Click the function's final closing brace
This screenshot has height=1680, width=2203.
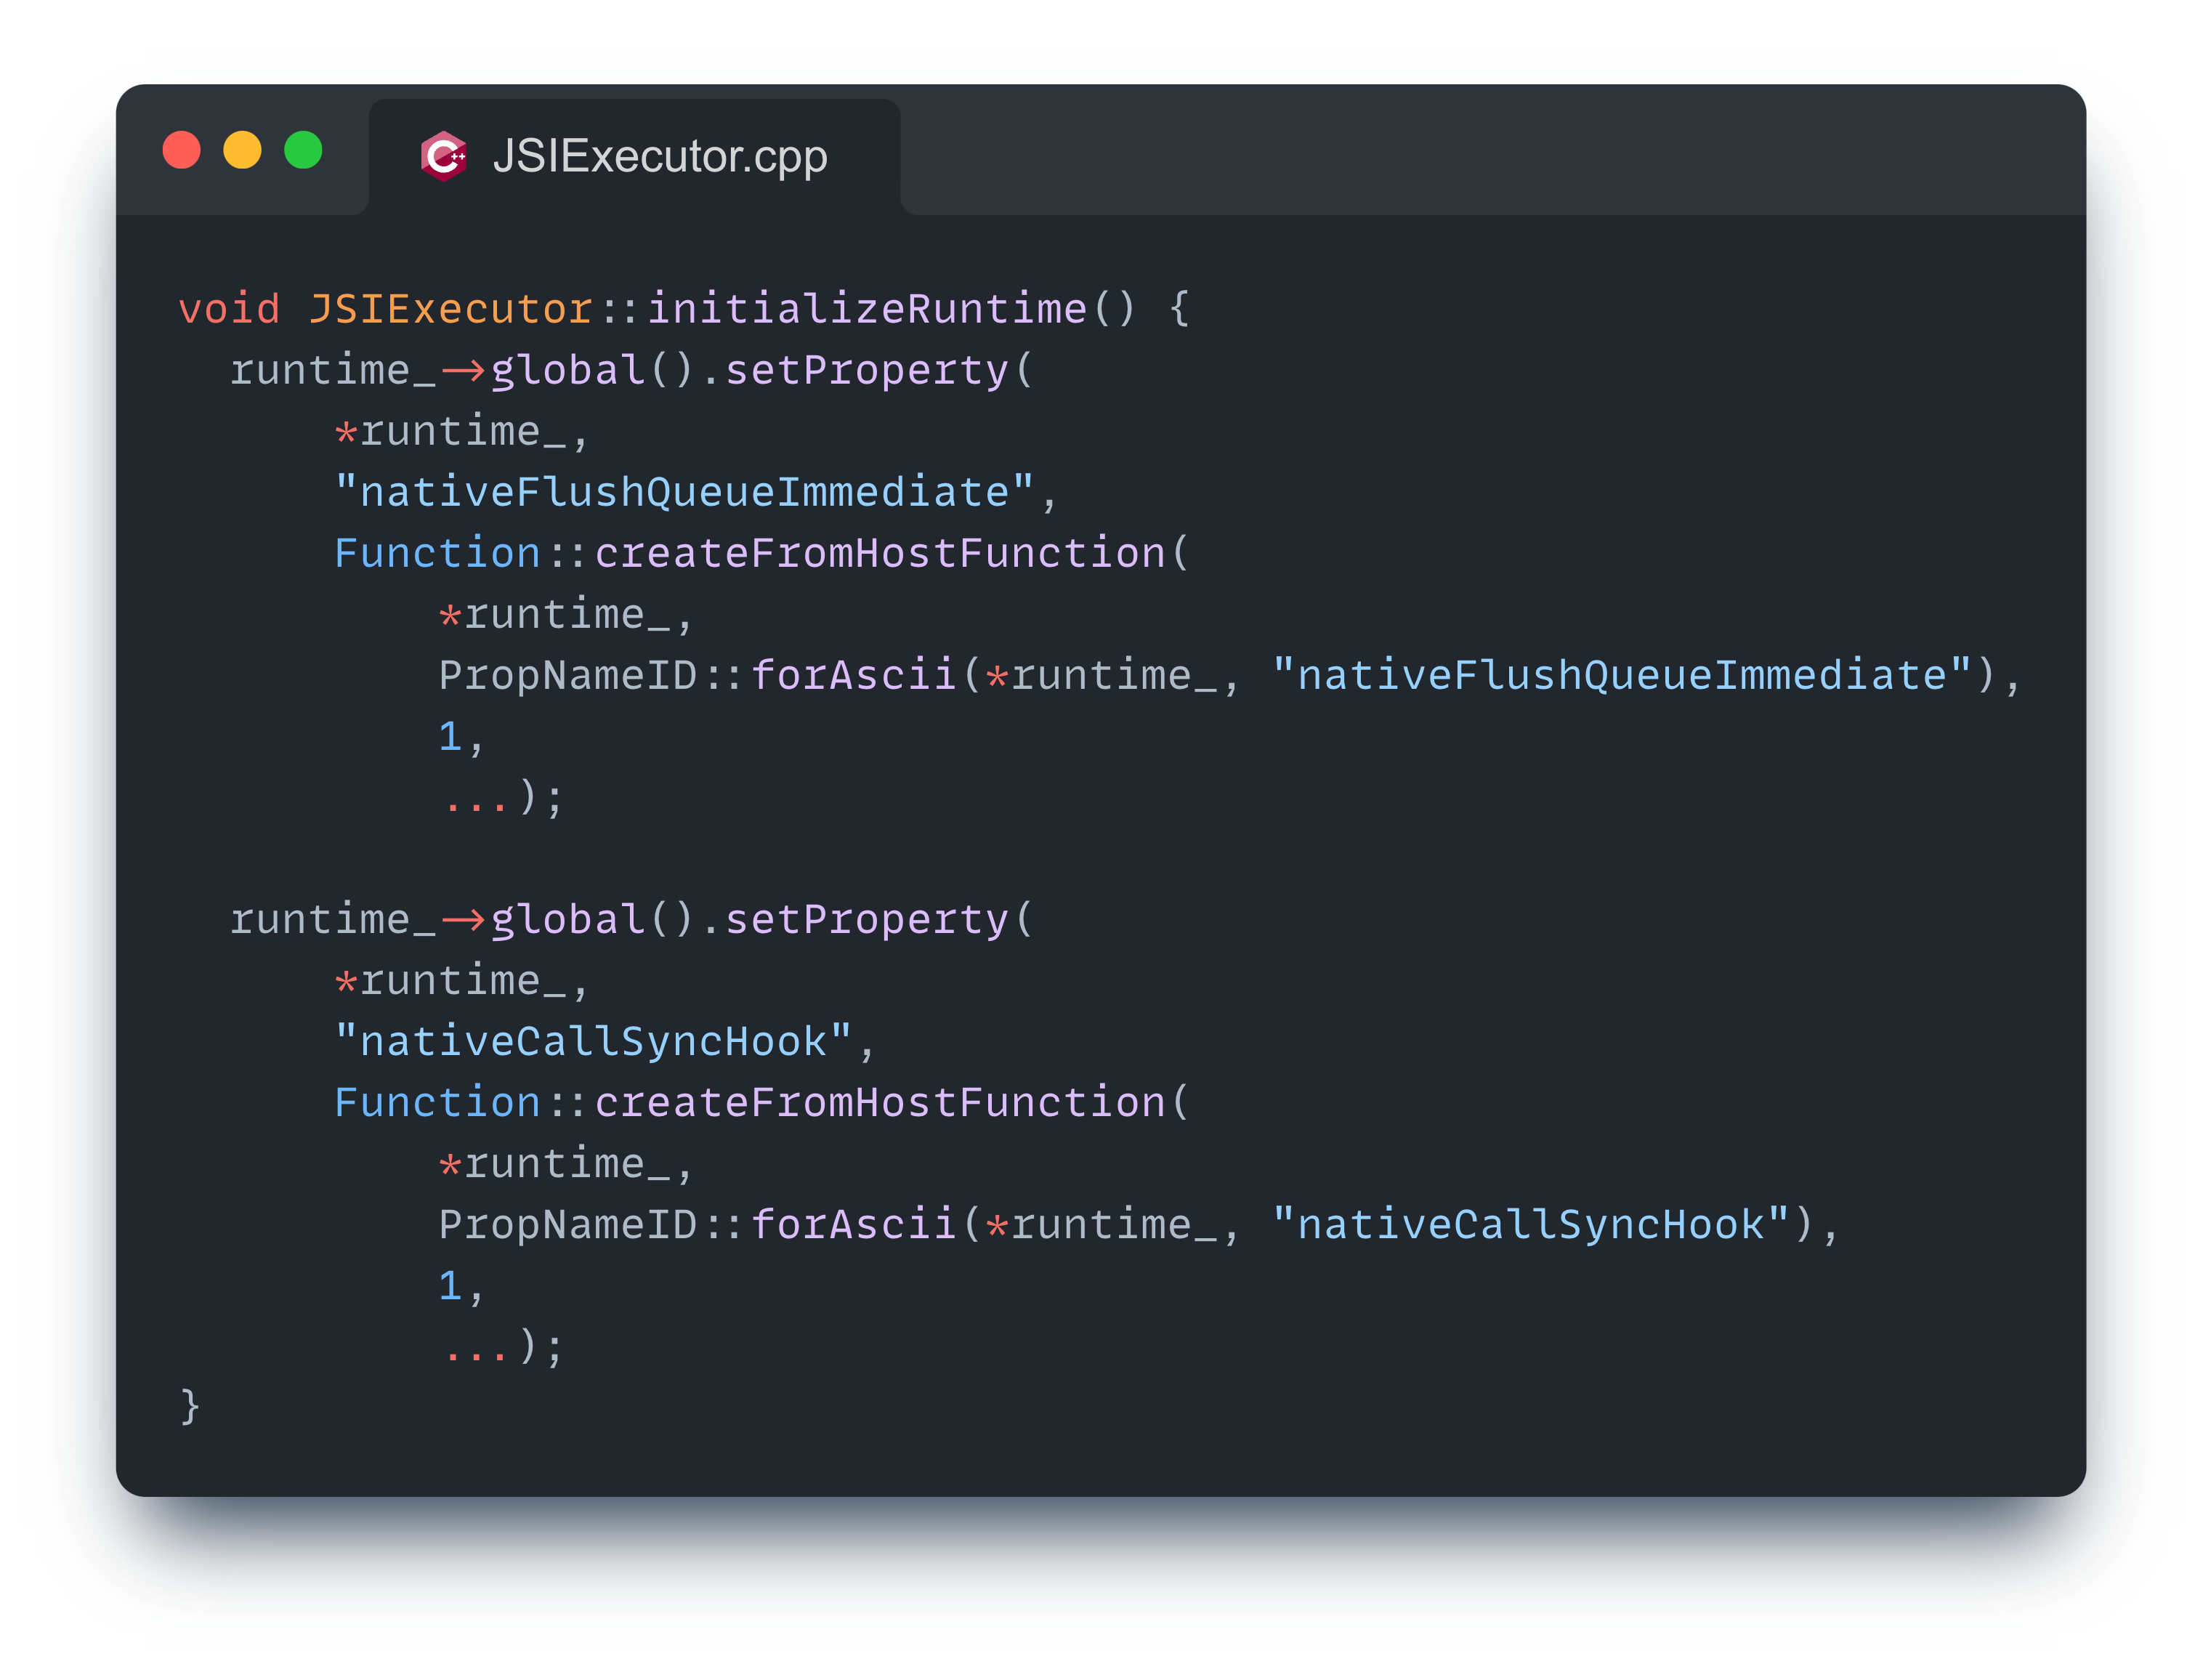pos(190,1408)
